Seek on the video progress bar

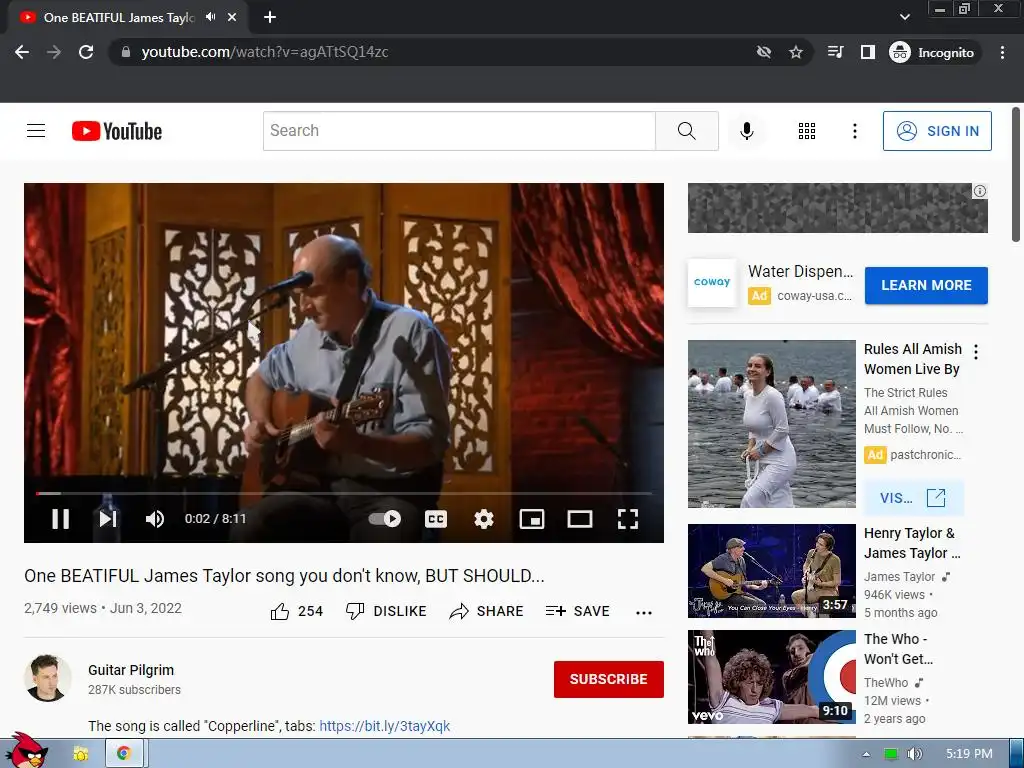(344, 493)
